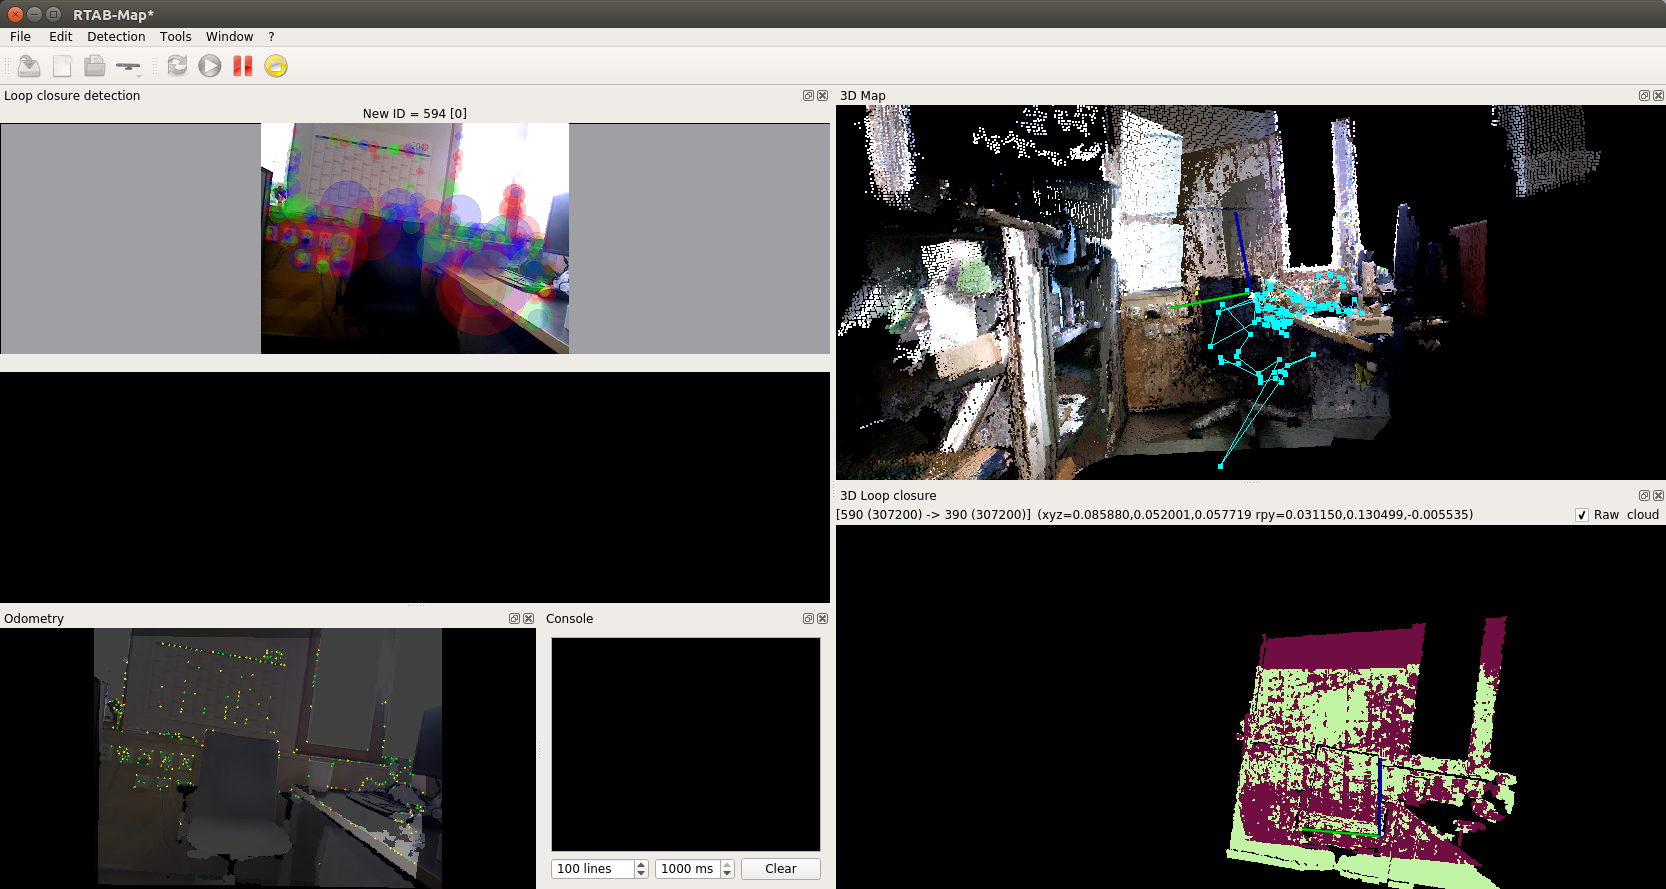Open the File menu
Screen dimensions: 1666x889
(20, 36)
